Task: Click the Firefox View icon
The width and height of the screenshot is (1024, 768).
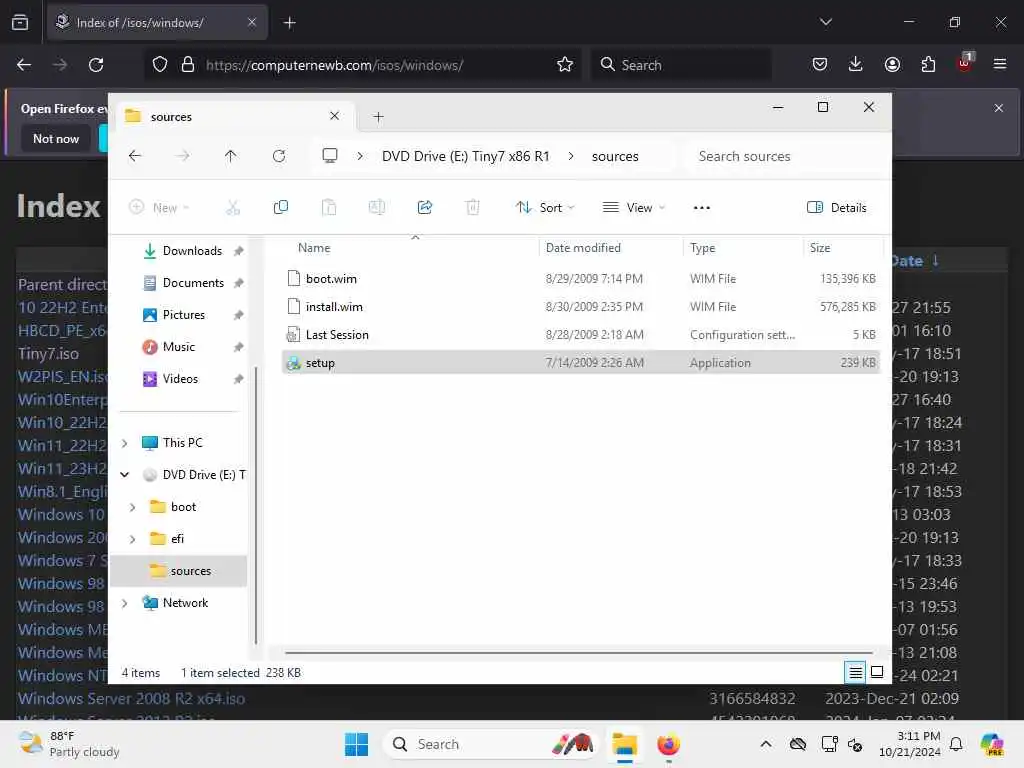Action: (x=20, y=23)
